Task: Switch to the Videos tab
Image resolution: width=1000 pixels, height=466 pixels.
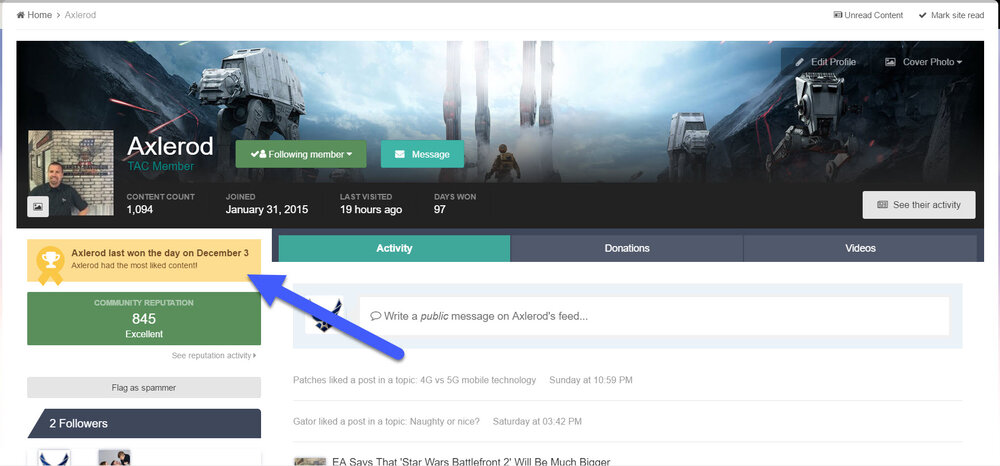Action: click(860, 248)
